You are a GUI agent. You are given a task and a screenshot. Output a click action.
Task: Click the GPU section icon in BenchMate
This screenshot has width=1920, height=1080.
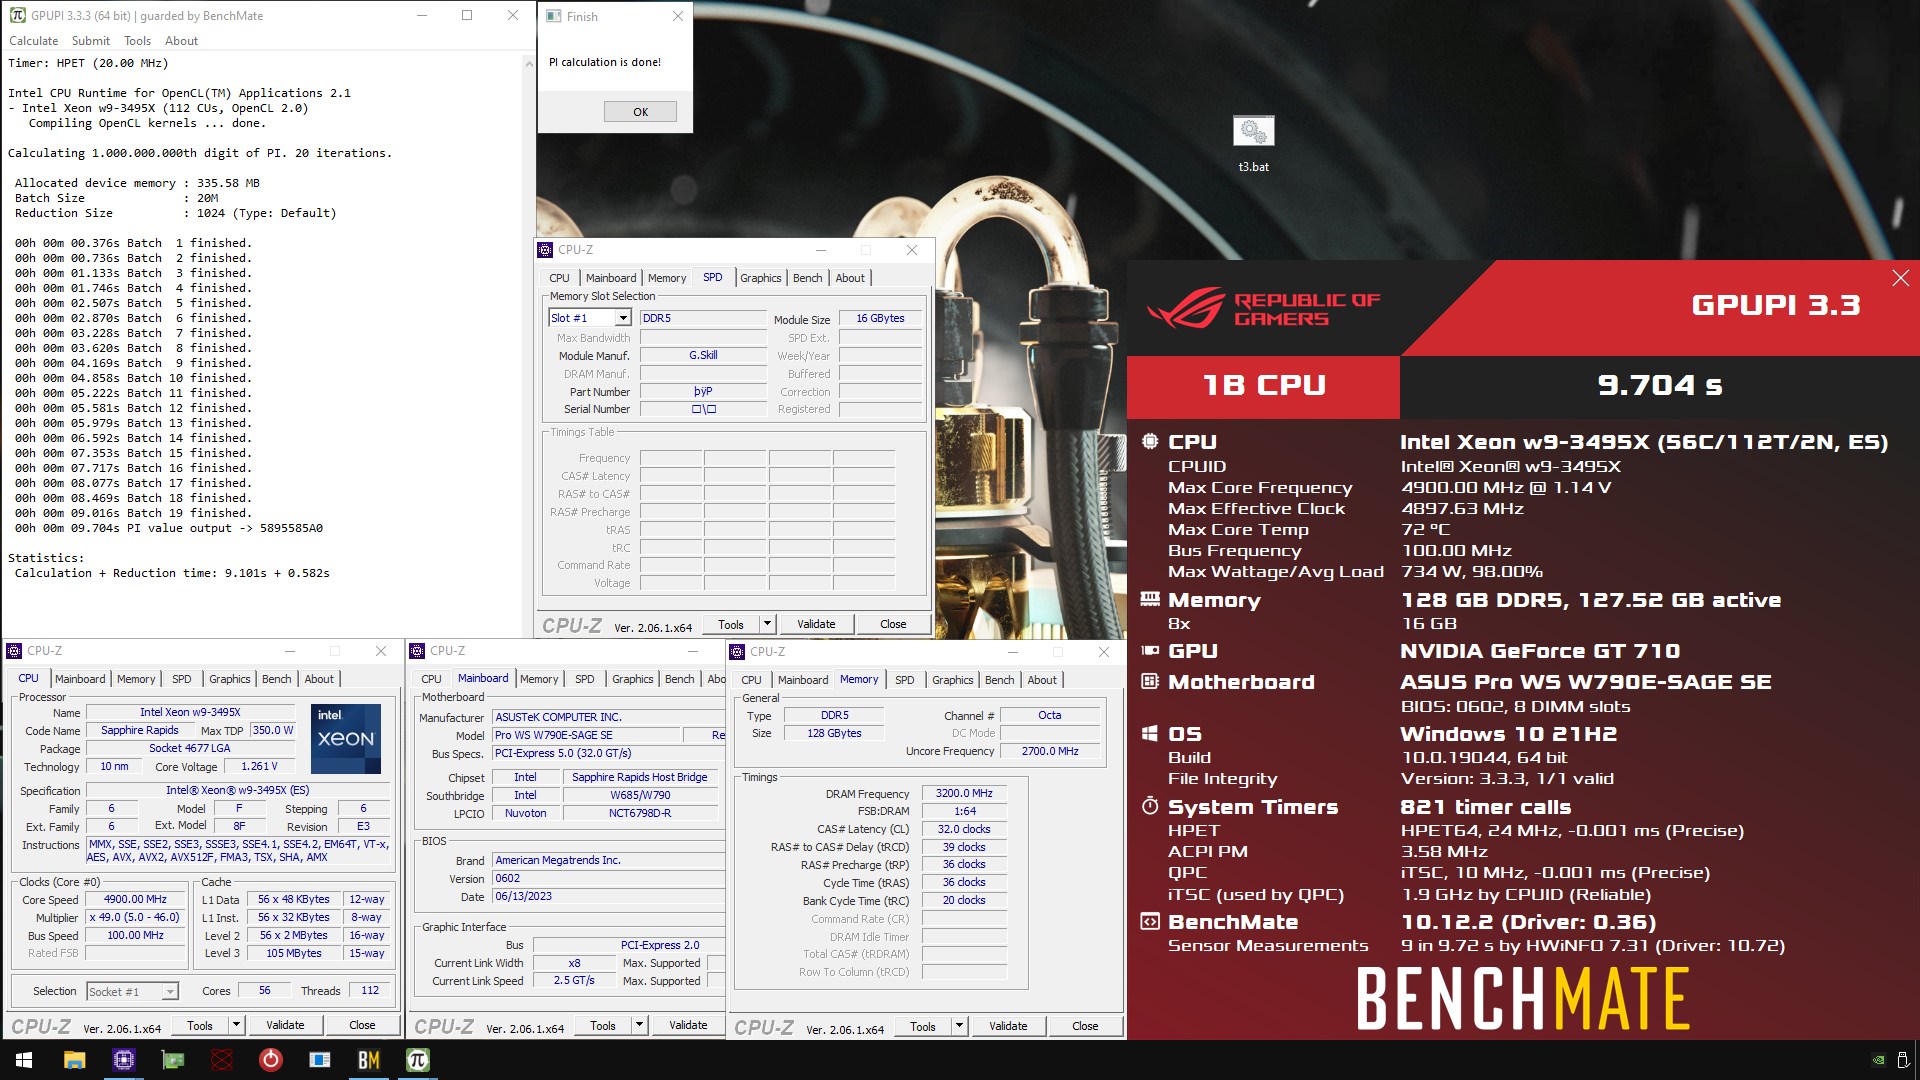[x=1150, y=650]
